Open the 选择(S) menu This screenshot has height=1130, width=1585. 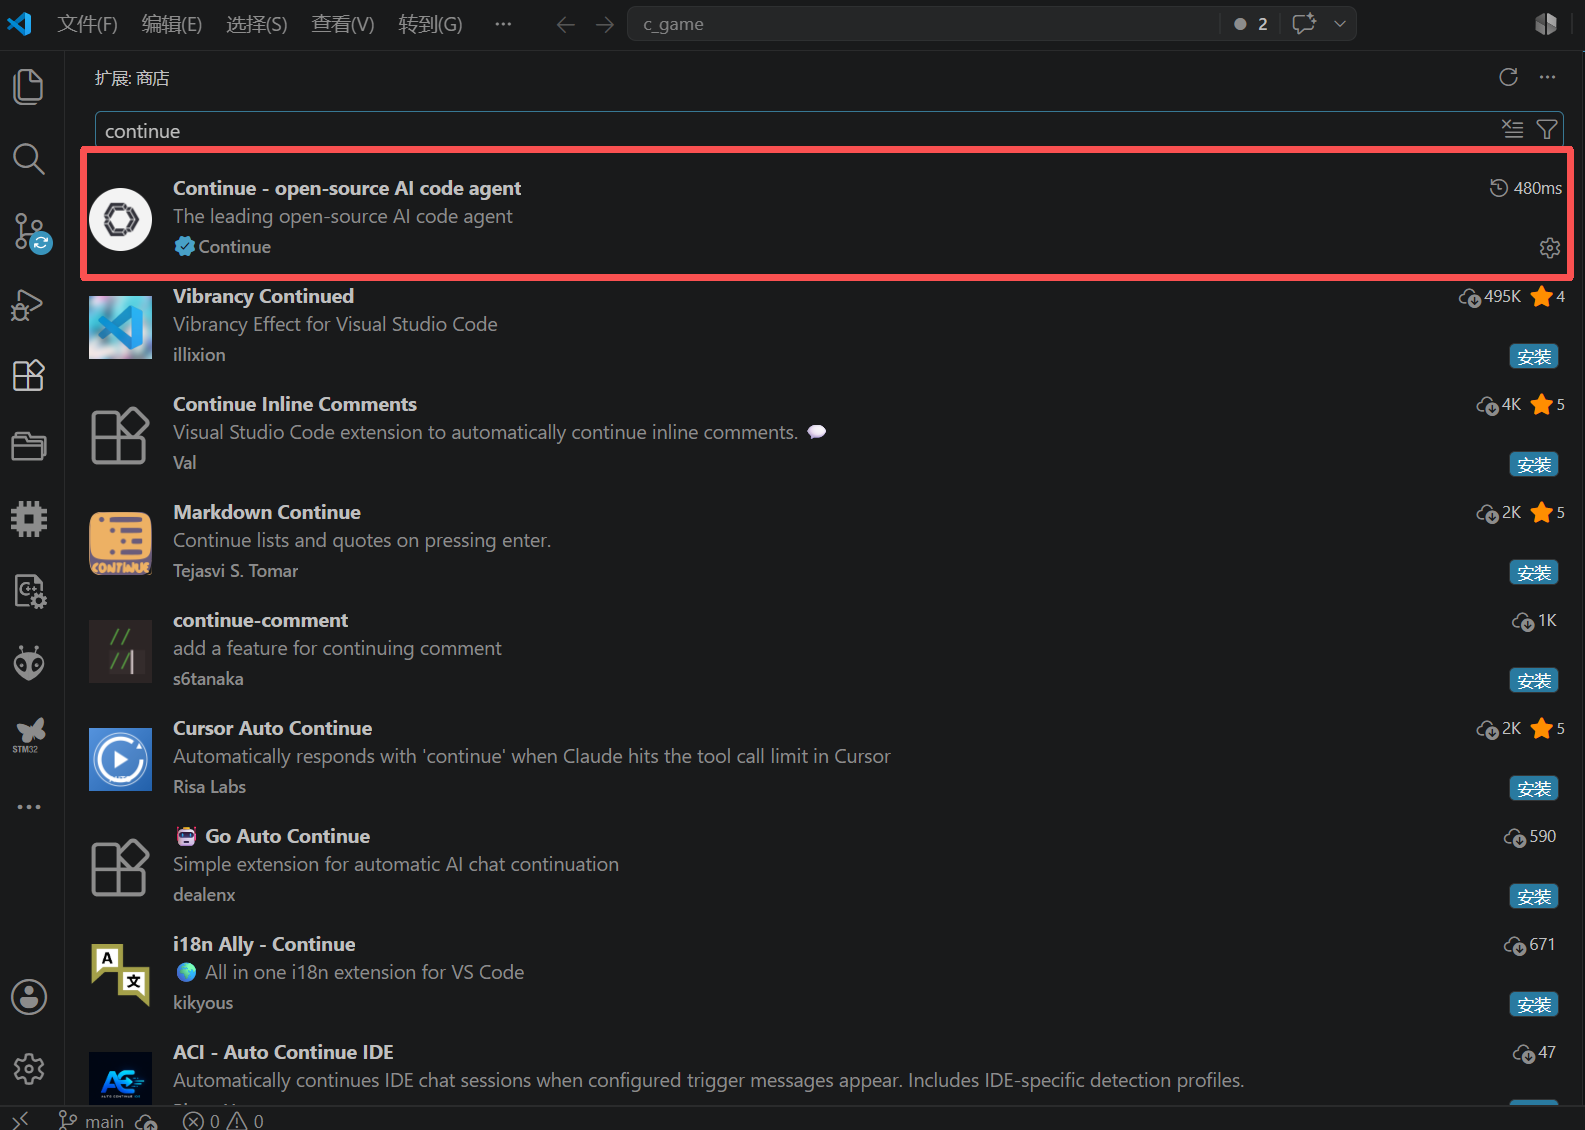tap(257, 24)
